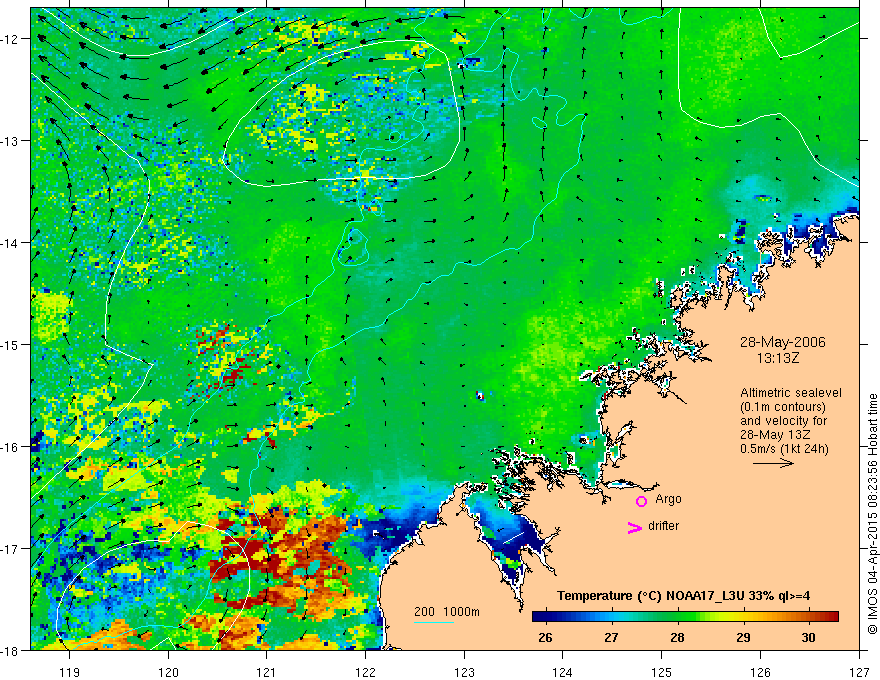Image resolution: width=880 pixels, height=680 pixels.
Task: Click the 126 longitude axis label
Action: pyautogui.click(x=760, y=672)
